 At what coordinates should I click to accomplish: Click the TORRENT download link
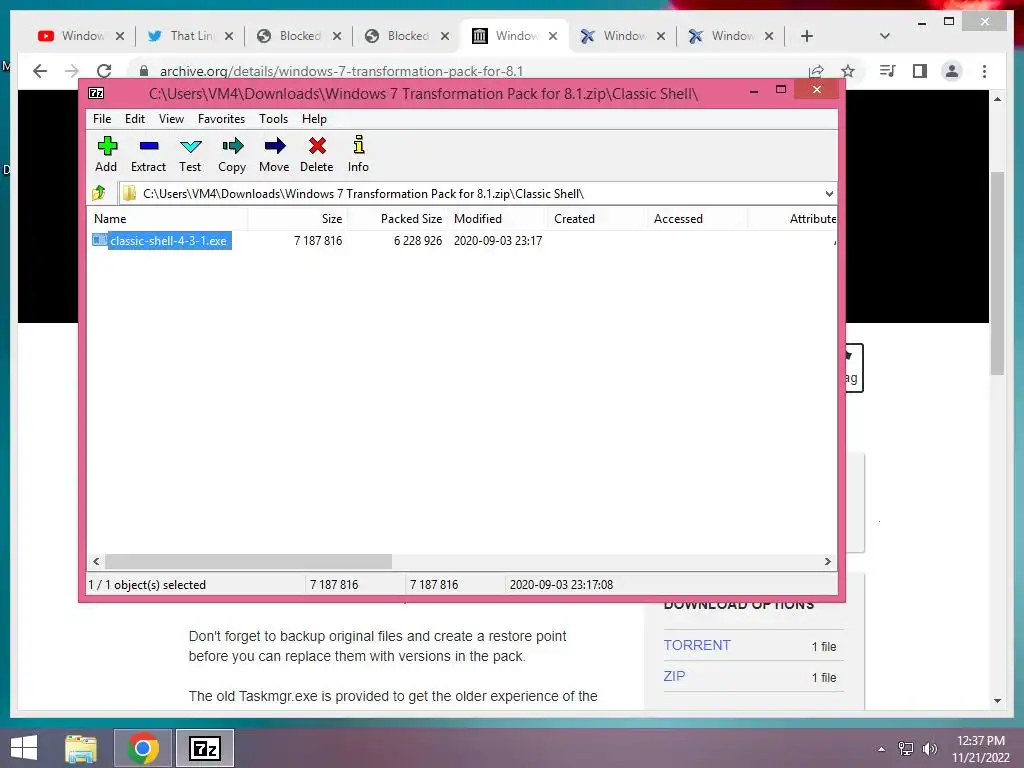click(x=697, y=645)
